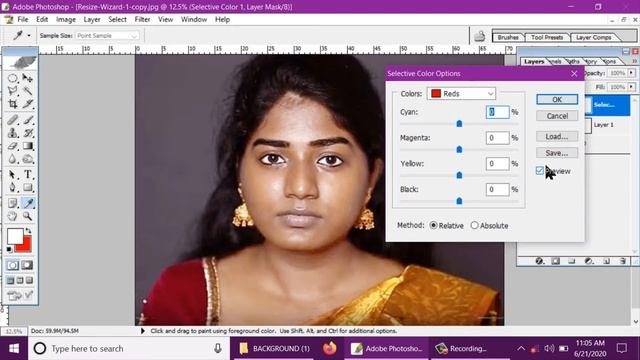Select the Hand tool
Image resolution: width=640 pixels, height=360 pixels.
[x=13, y=216]
